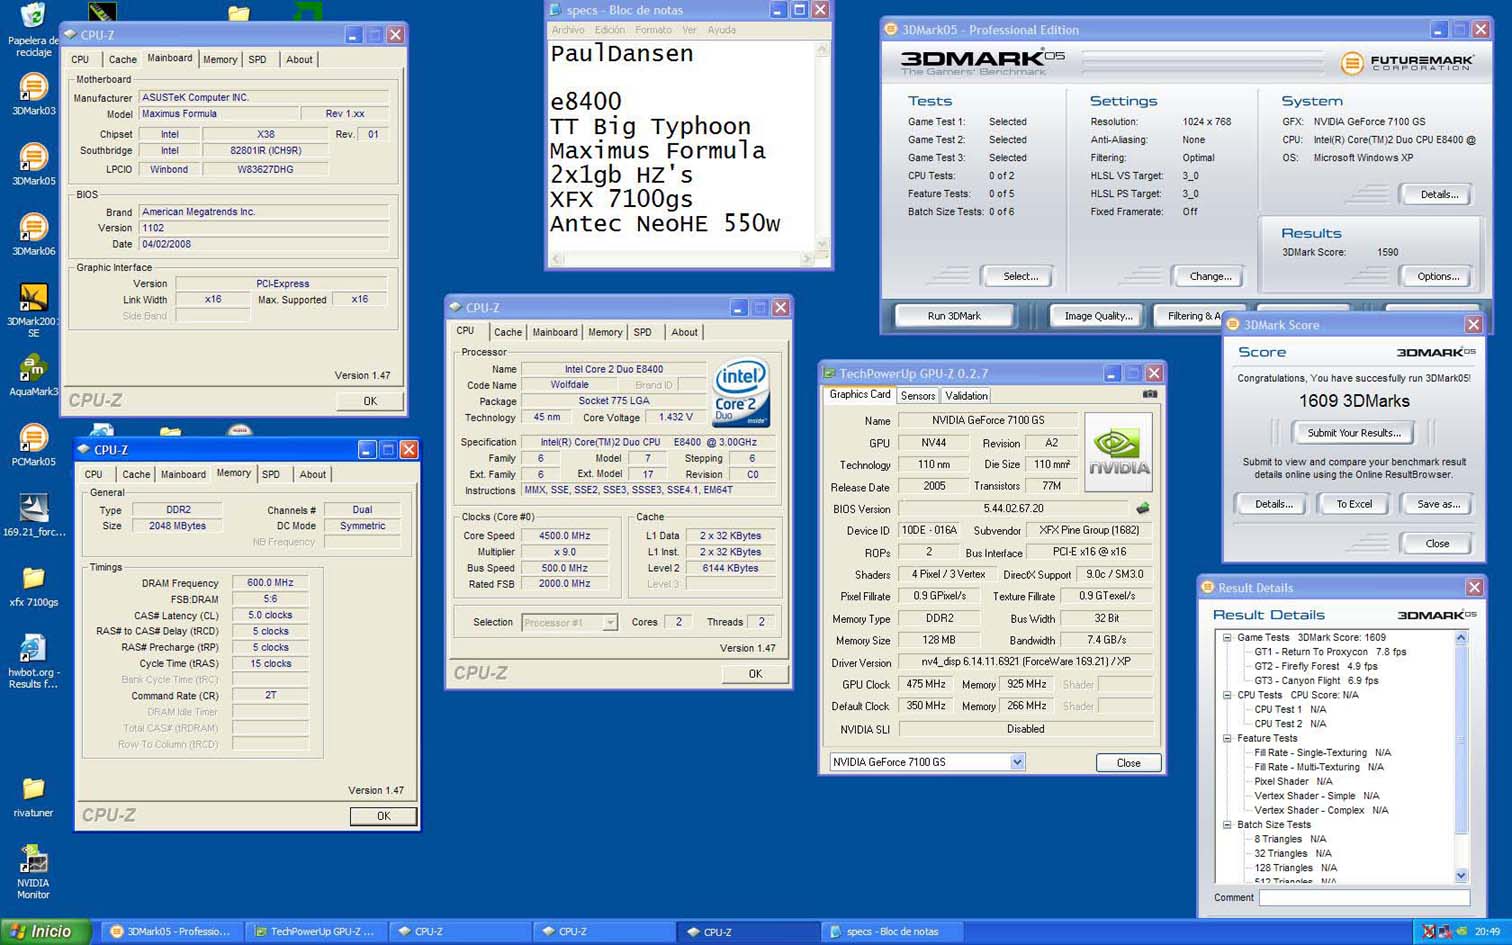This screenshot has height=945, width=1512.
Task: Open the Papelera de reciclaje desktop icon
Action: (33, 29)
